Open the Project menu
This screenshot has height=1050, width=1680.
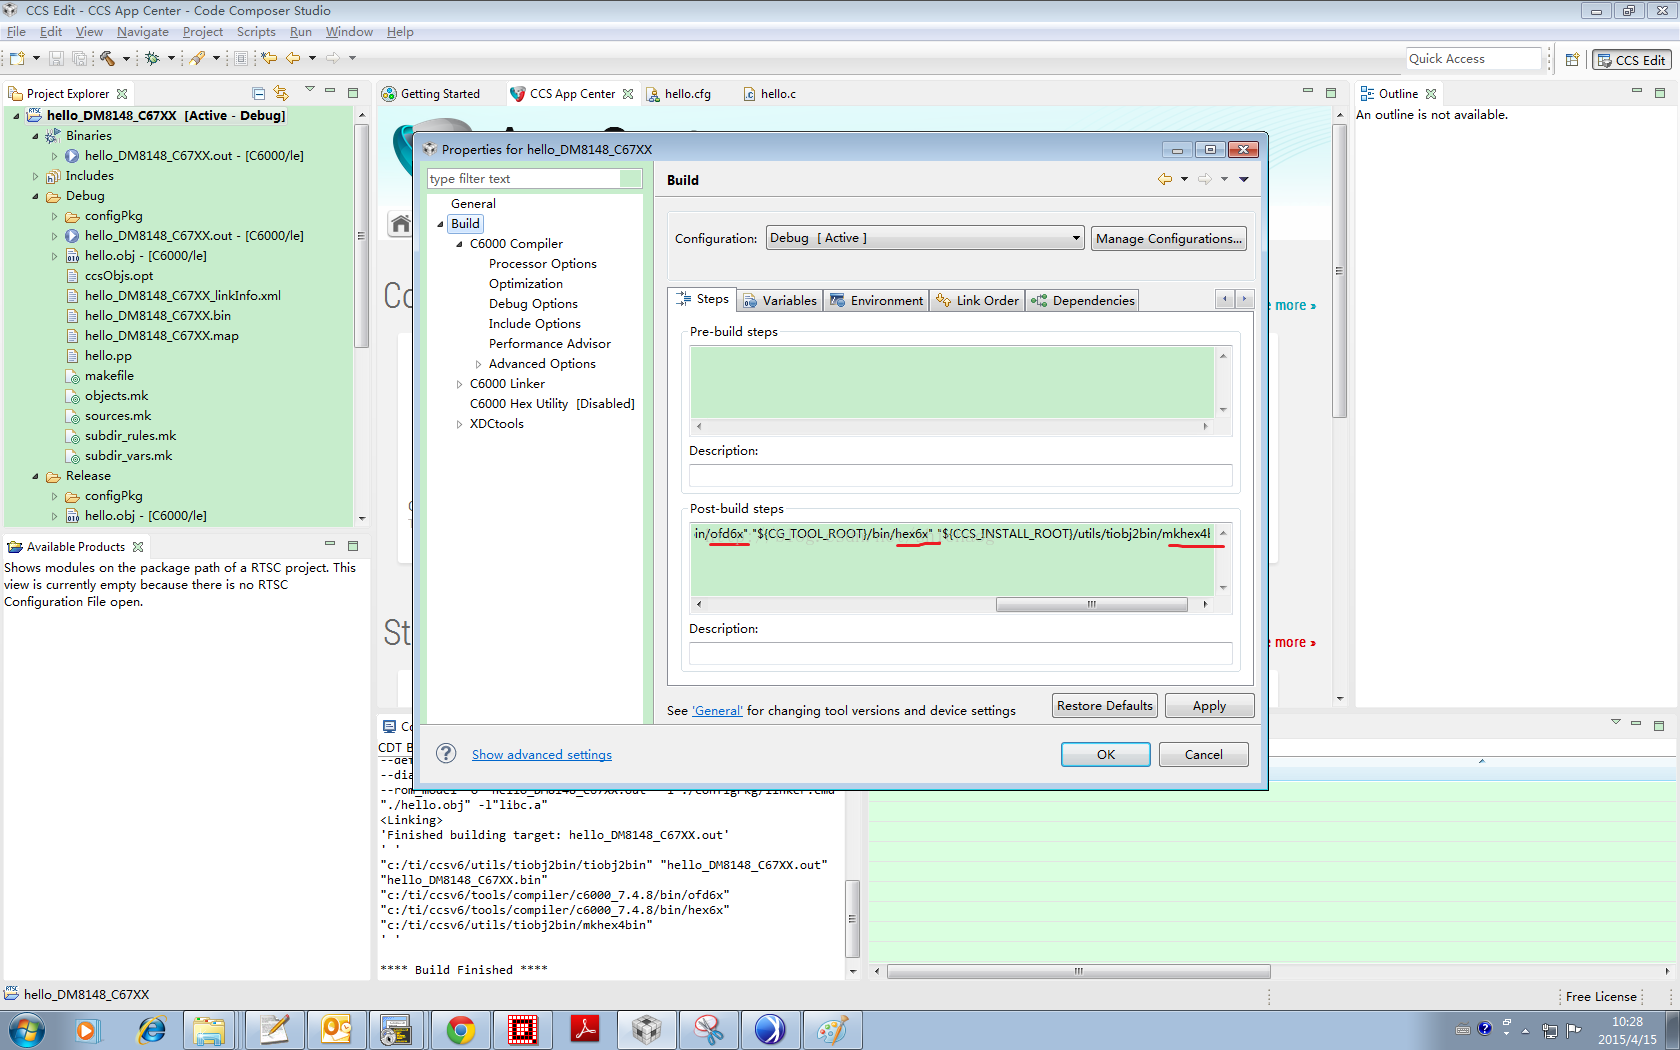[203, 32]
